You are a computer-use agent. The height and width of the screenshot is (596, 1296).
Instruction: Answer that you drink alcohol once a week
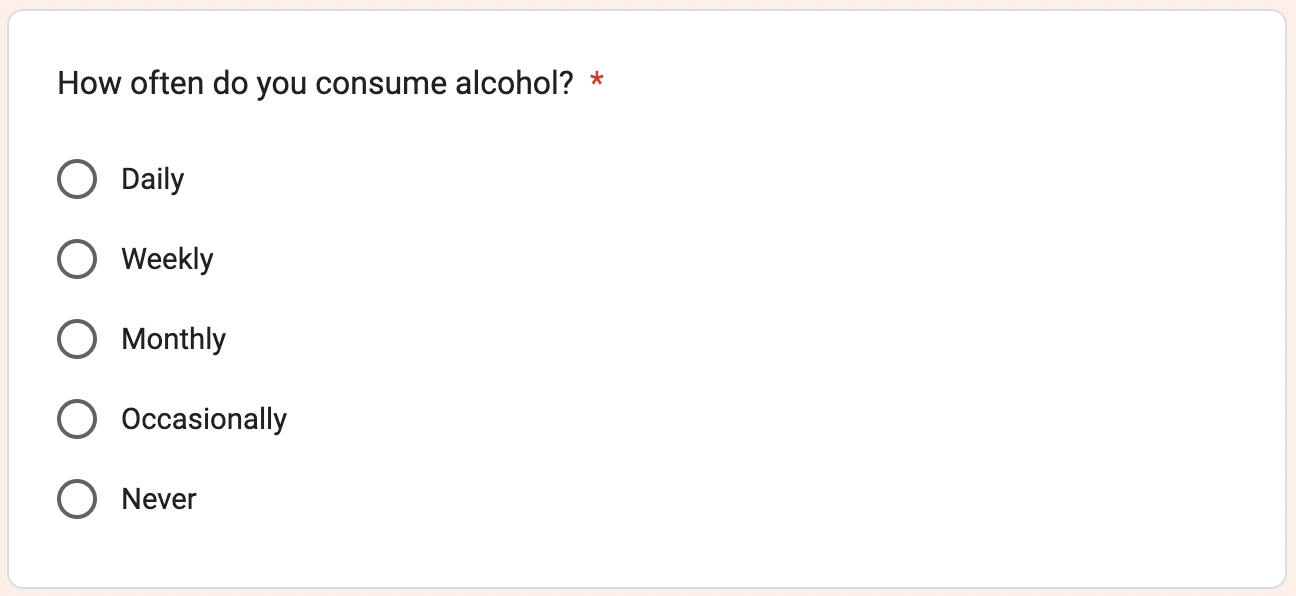(x=77, y=260)
